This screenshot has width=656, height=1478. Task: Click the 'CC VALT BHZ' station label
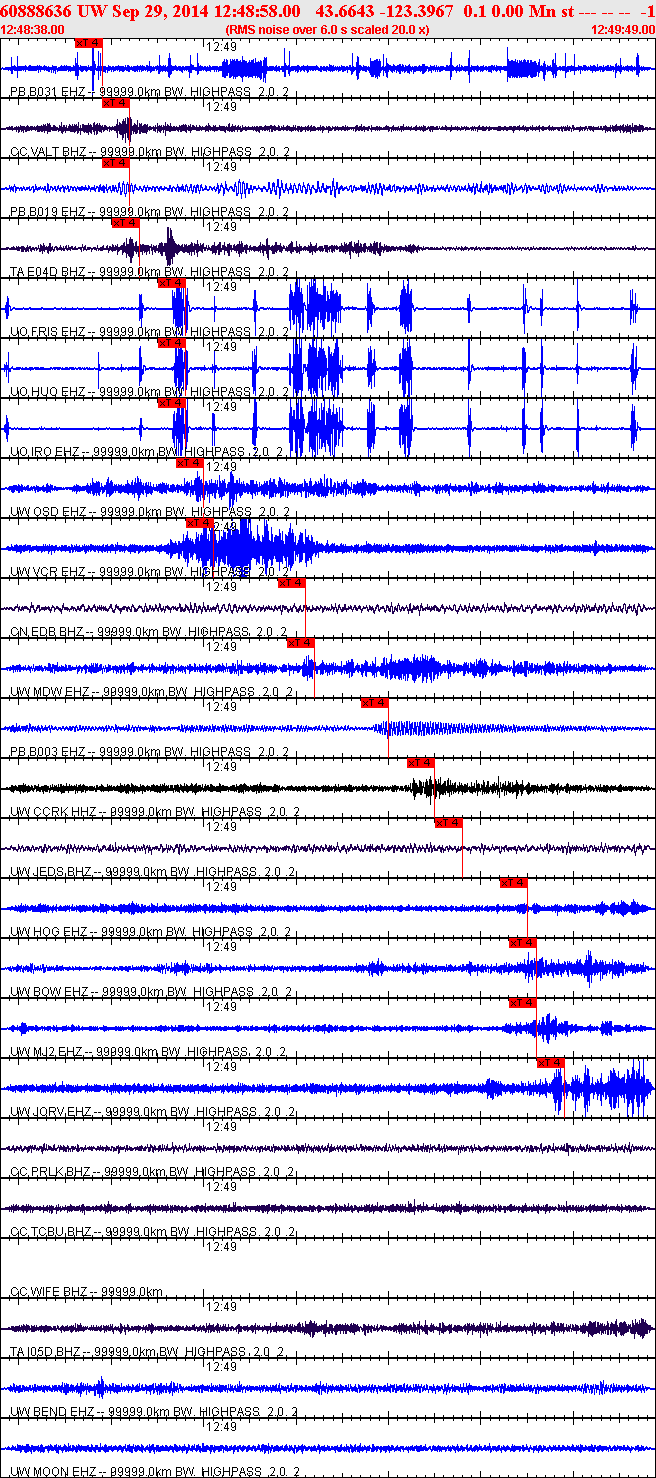[x=48, y=152]
